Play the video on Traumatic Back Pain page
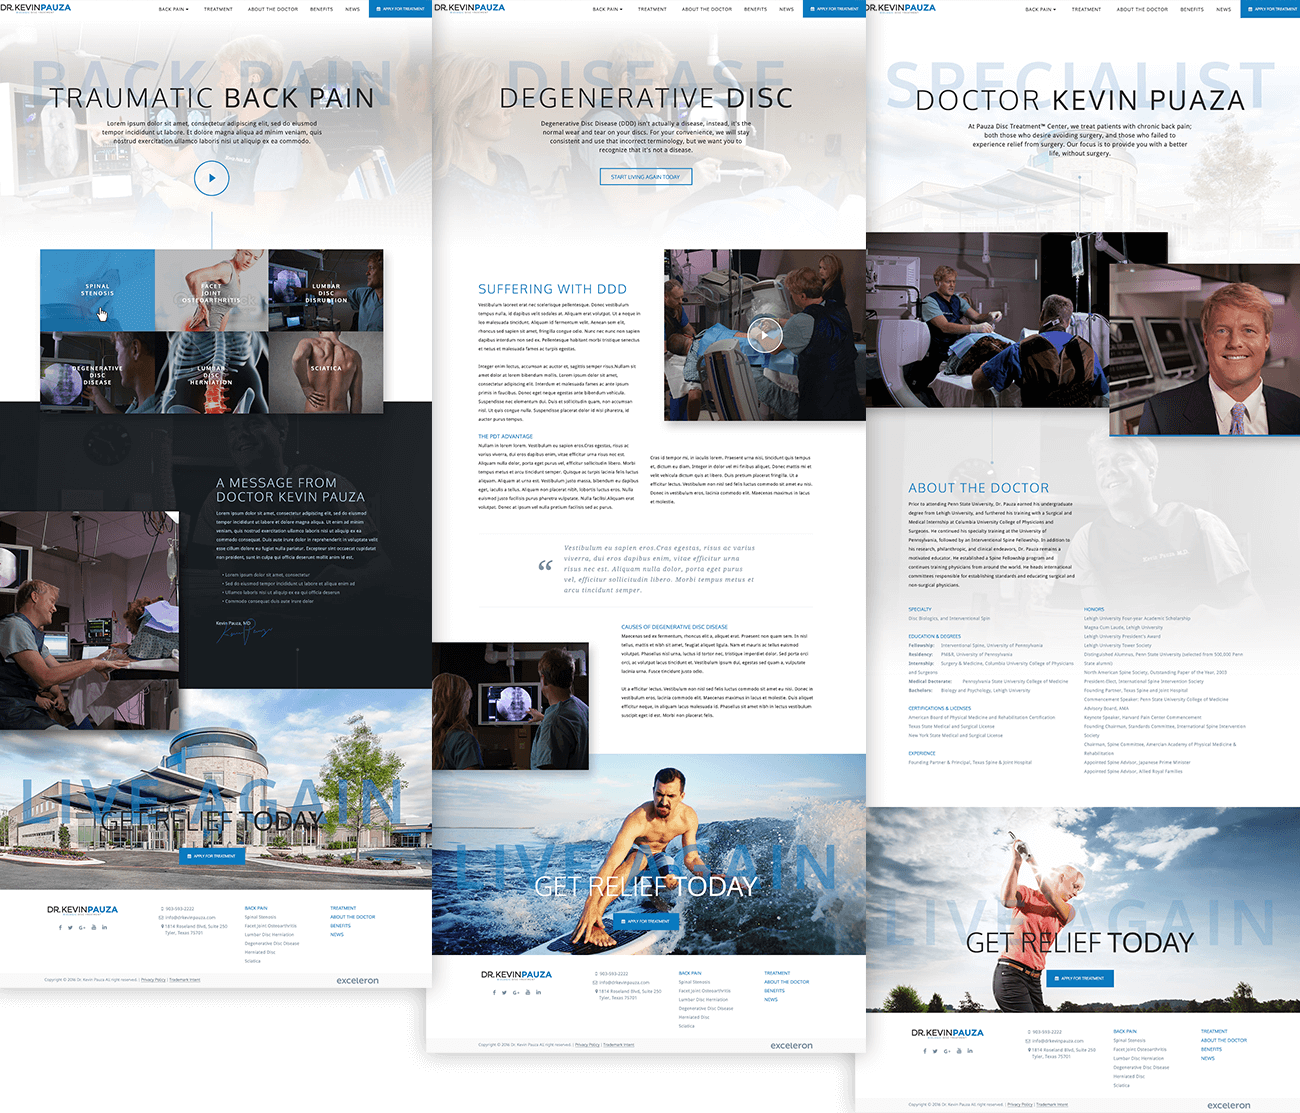Image resolution: width=1300 pixels, height=1113 pixels. [x=211, y=179]
